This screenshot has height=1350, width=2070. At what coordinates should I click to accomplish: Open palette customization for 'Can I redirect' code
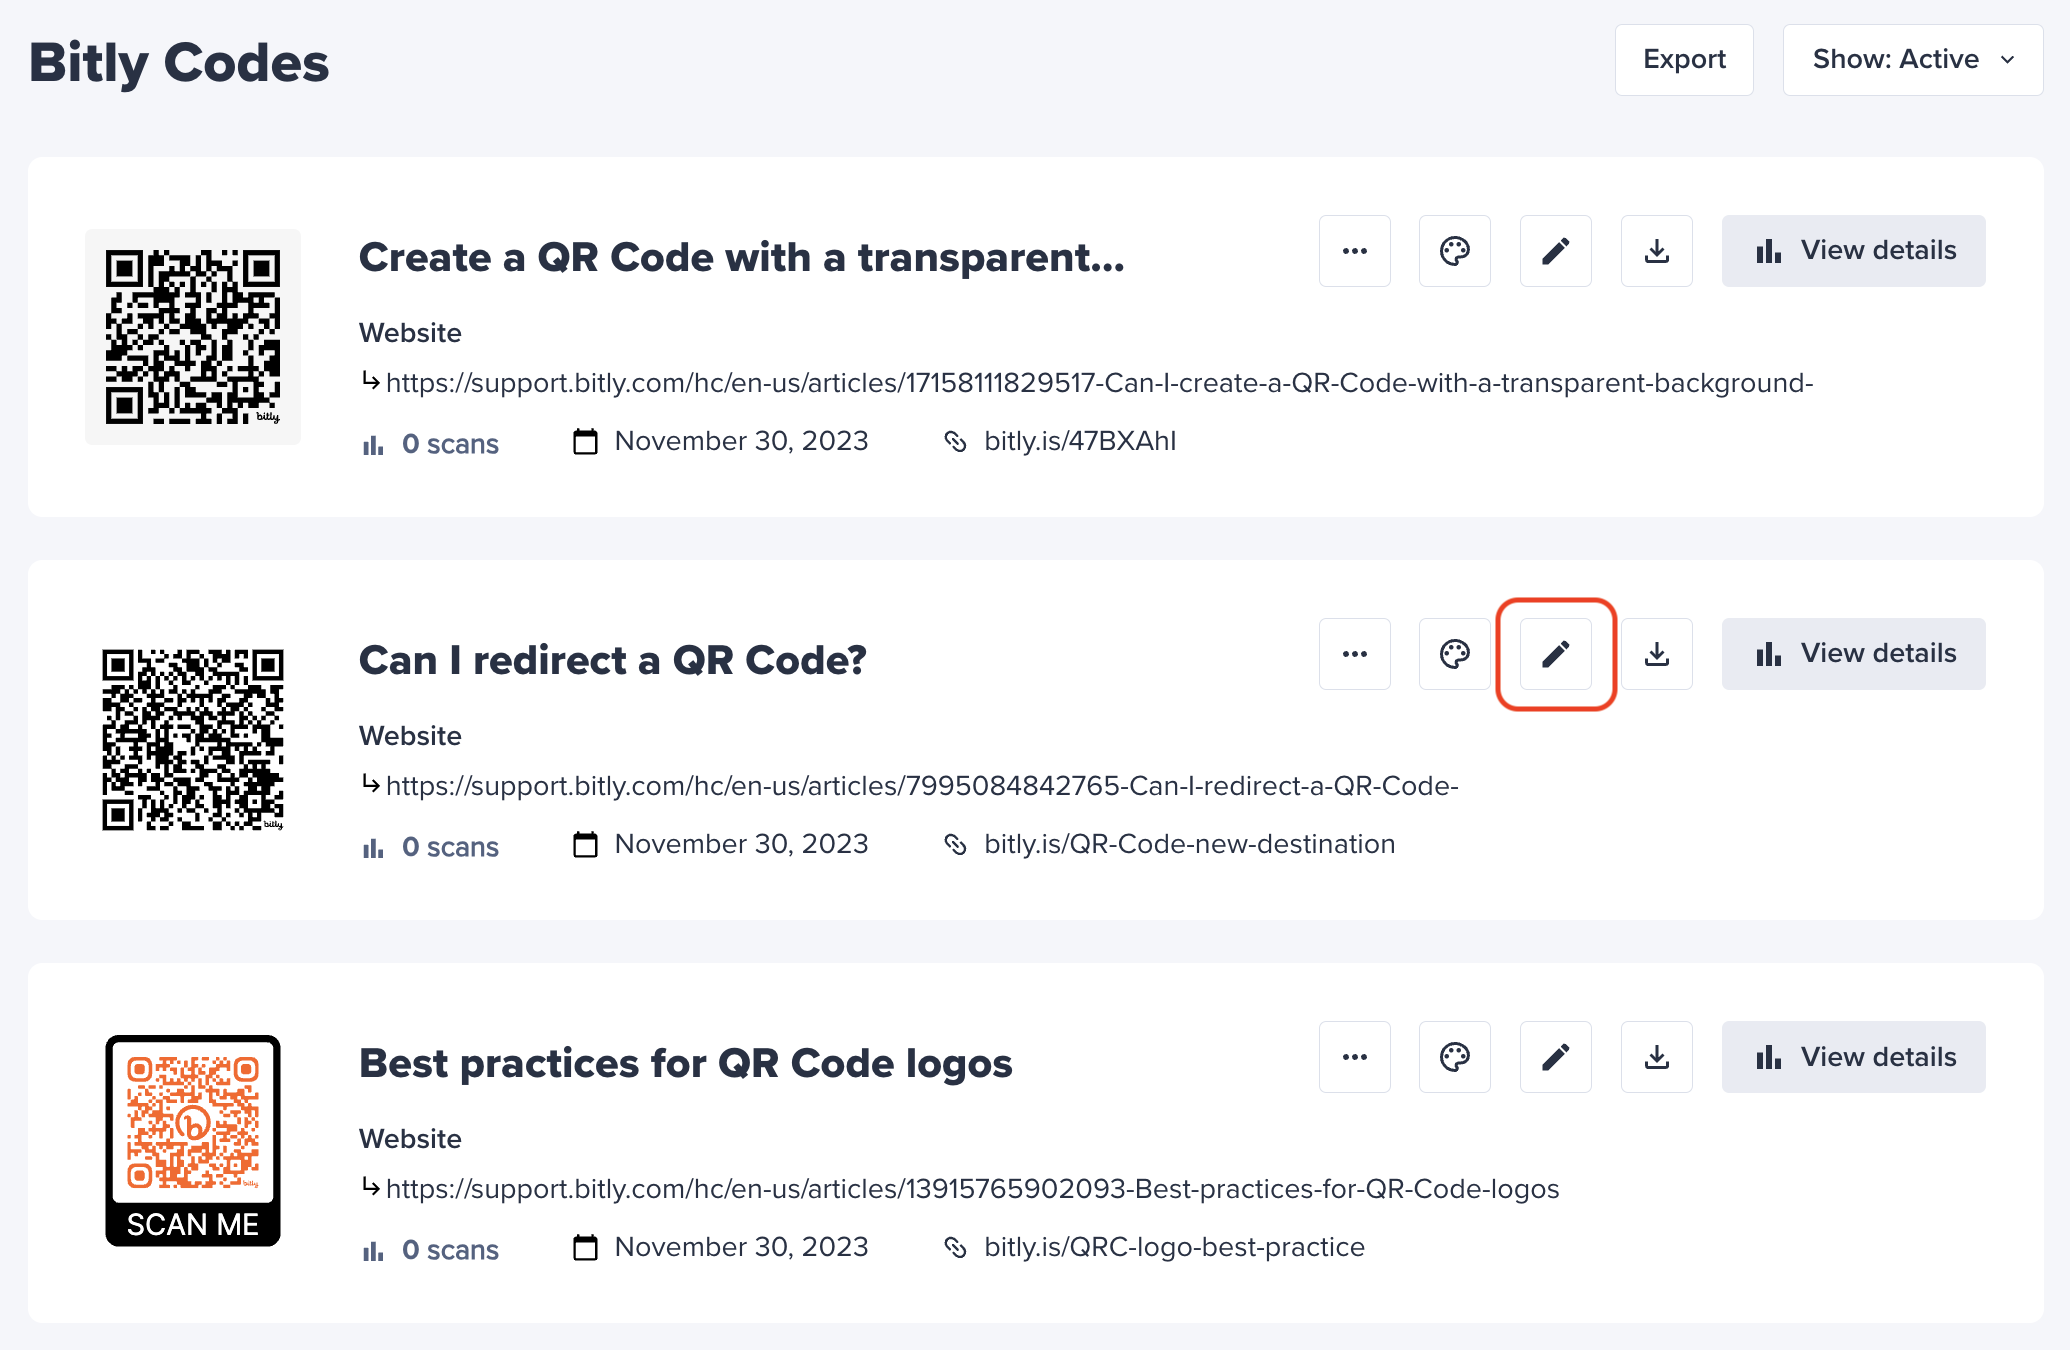point(1455,654)
